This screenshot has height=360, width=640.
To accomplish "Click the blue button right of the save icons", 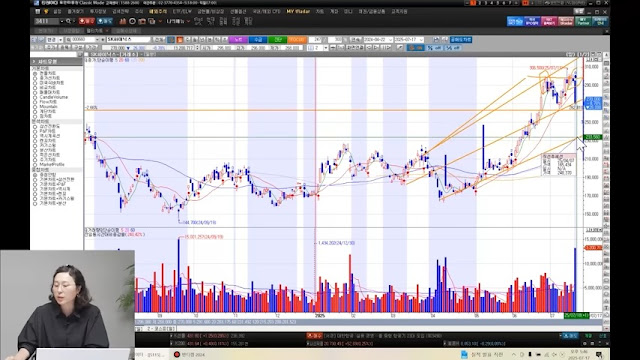I will tap(461, 40).
